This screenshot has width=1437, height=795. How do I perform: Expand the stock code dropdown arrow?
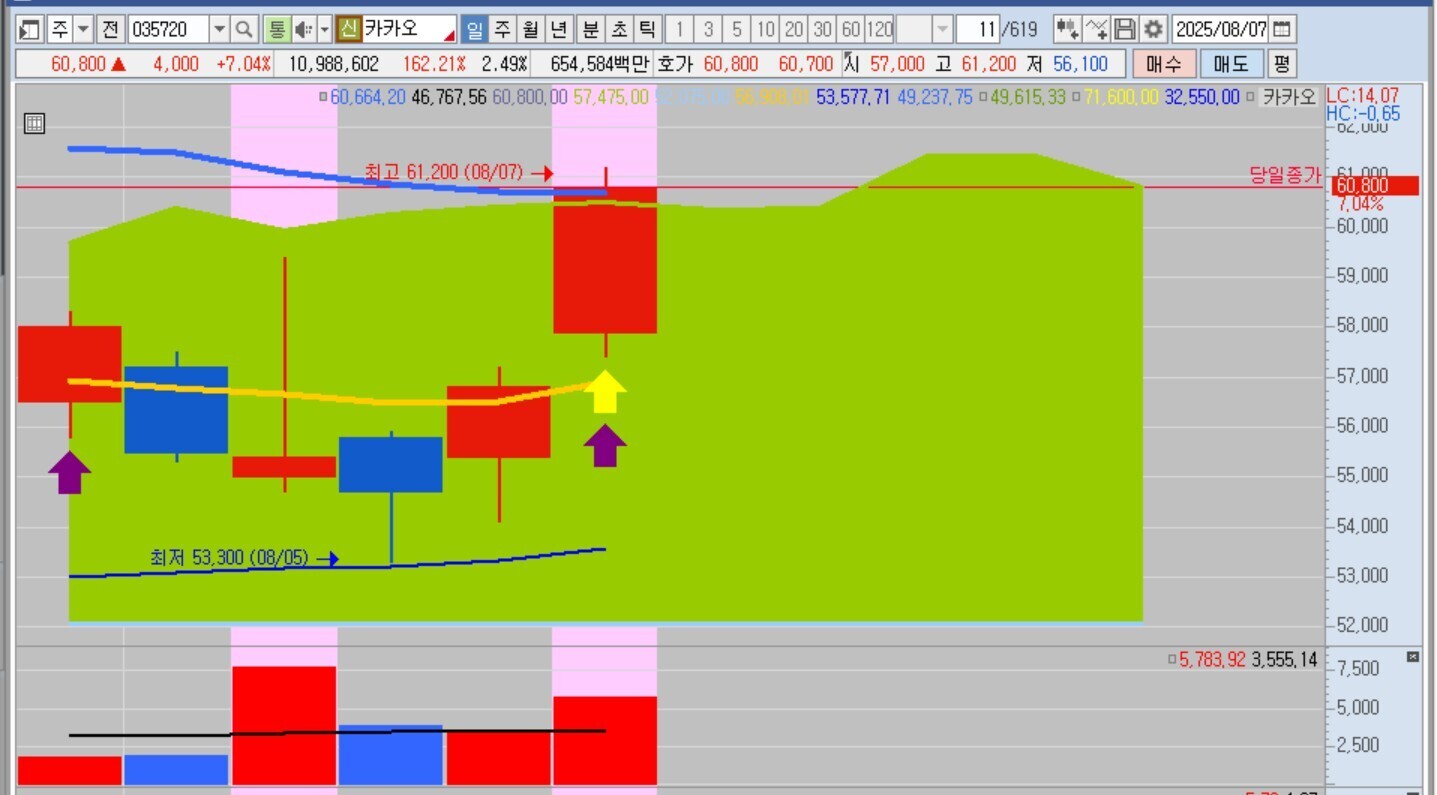[220, 29]
